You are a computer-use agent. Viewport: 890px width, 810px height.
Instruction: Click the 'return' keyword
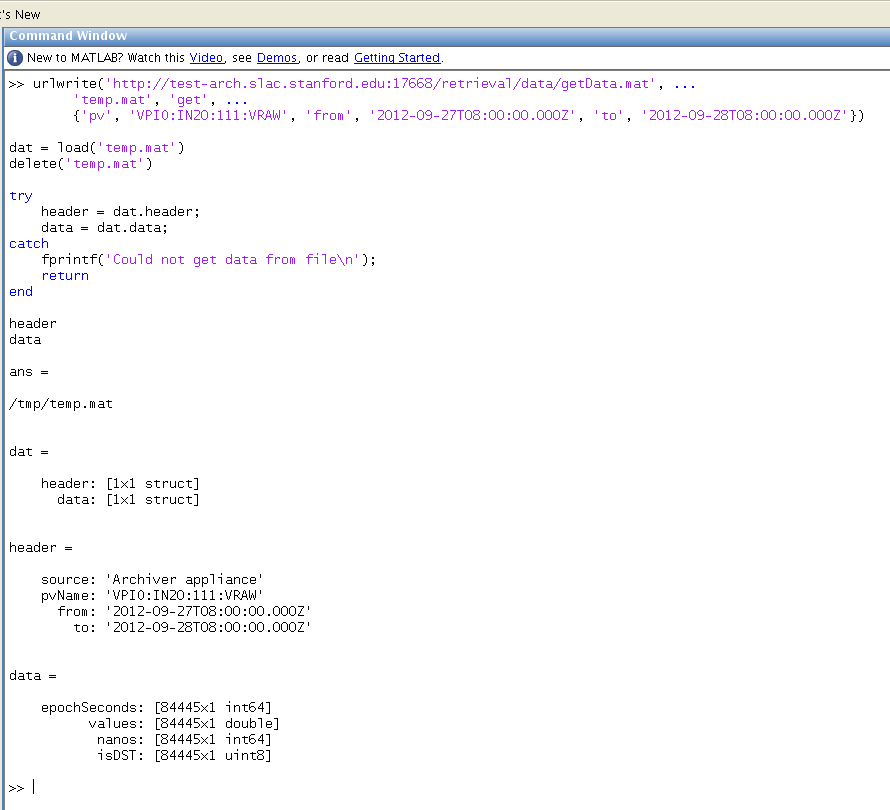pos(65,276)
